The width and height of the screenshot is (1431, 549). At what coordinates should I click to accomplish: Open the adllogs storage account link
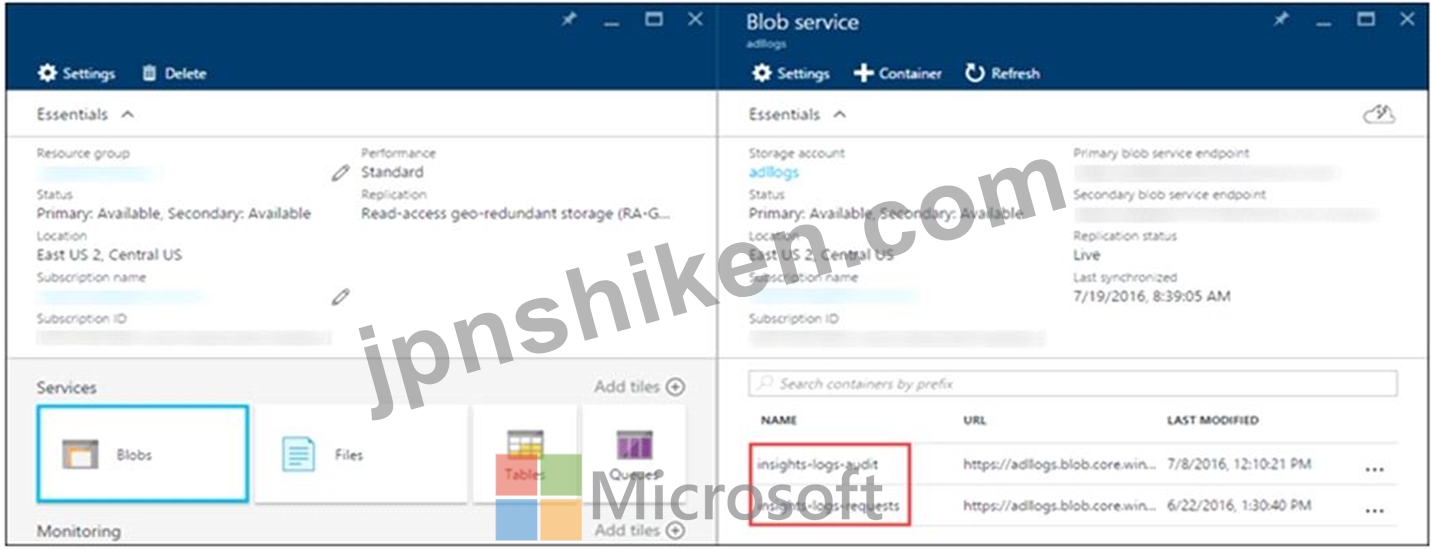tap(774, 172)
